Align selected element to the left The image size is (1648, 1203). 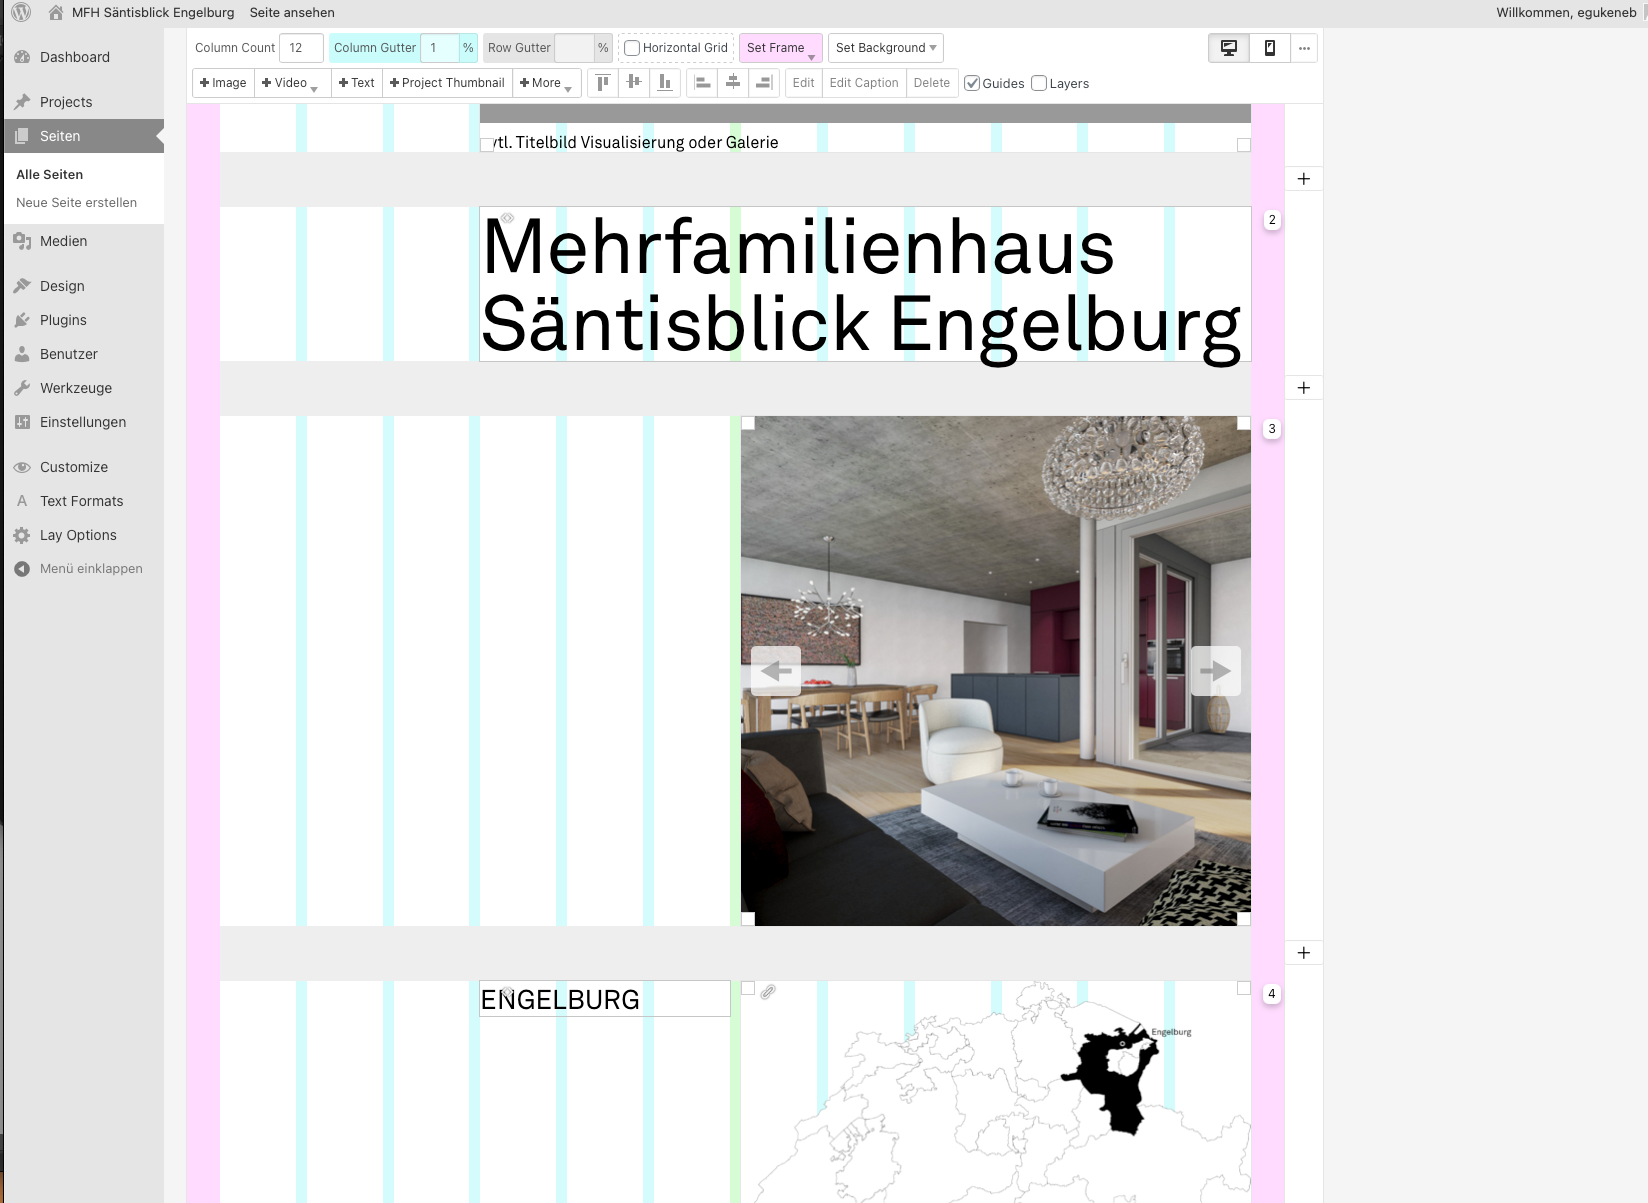coord(703,83)
